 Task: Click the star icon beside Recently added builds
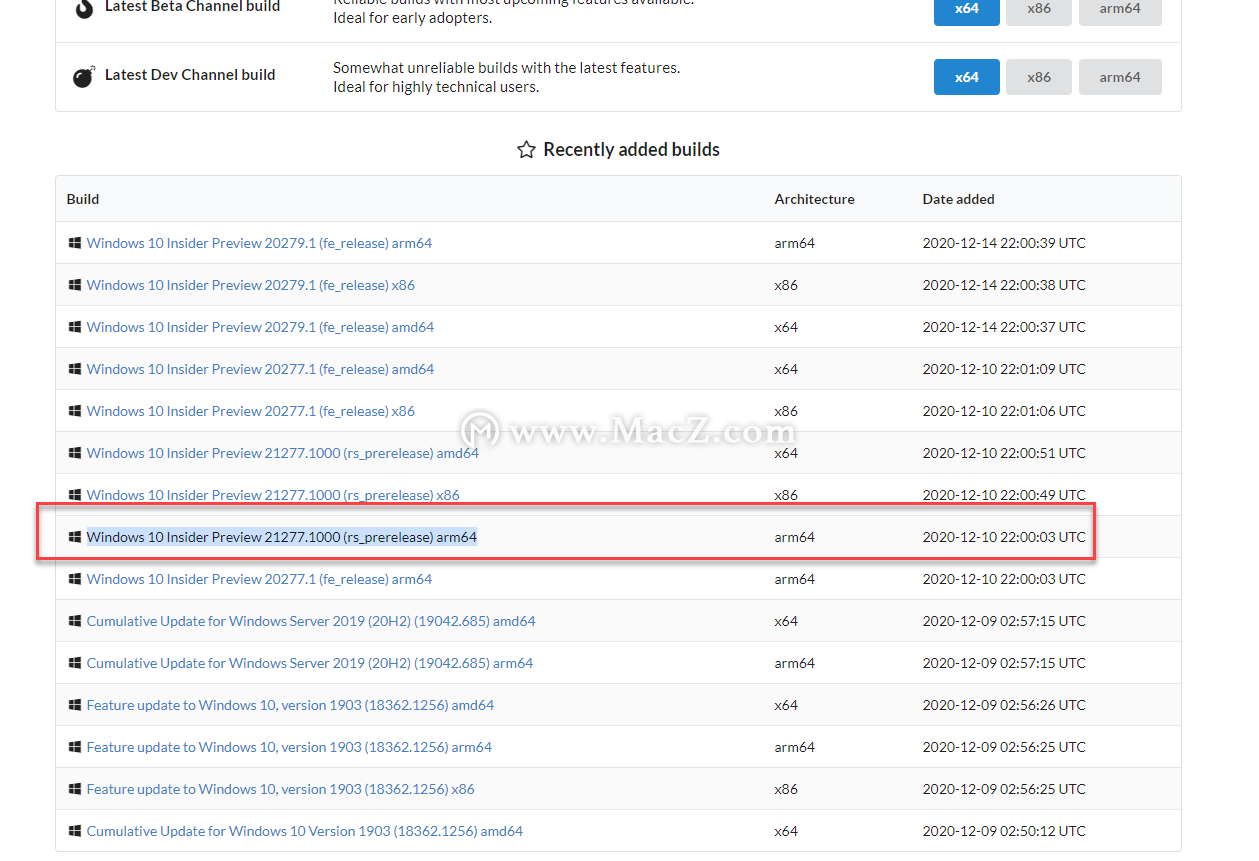526,150
